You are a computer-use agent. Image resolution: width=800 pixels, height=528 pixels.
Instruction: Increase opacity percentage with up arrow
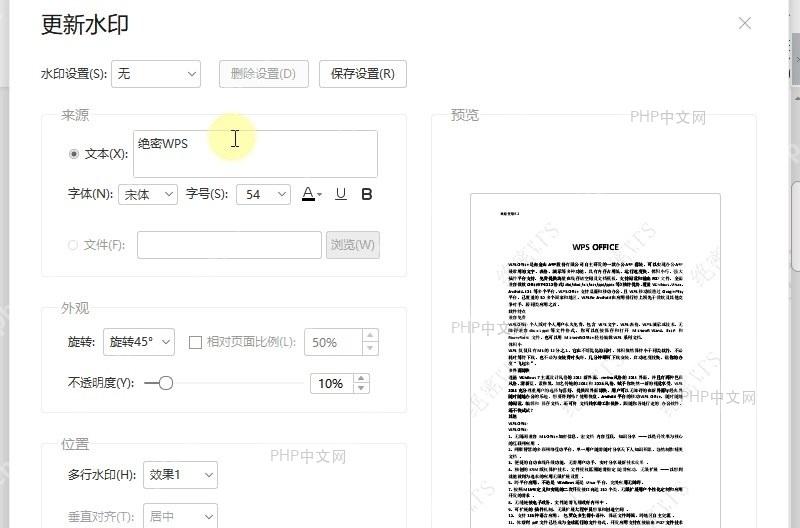[x=361, y=379]
